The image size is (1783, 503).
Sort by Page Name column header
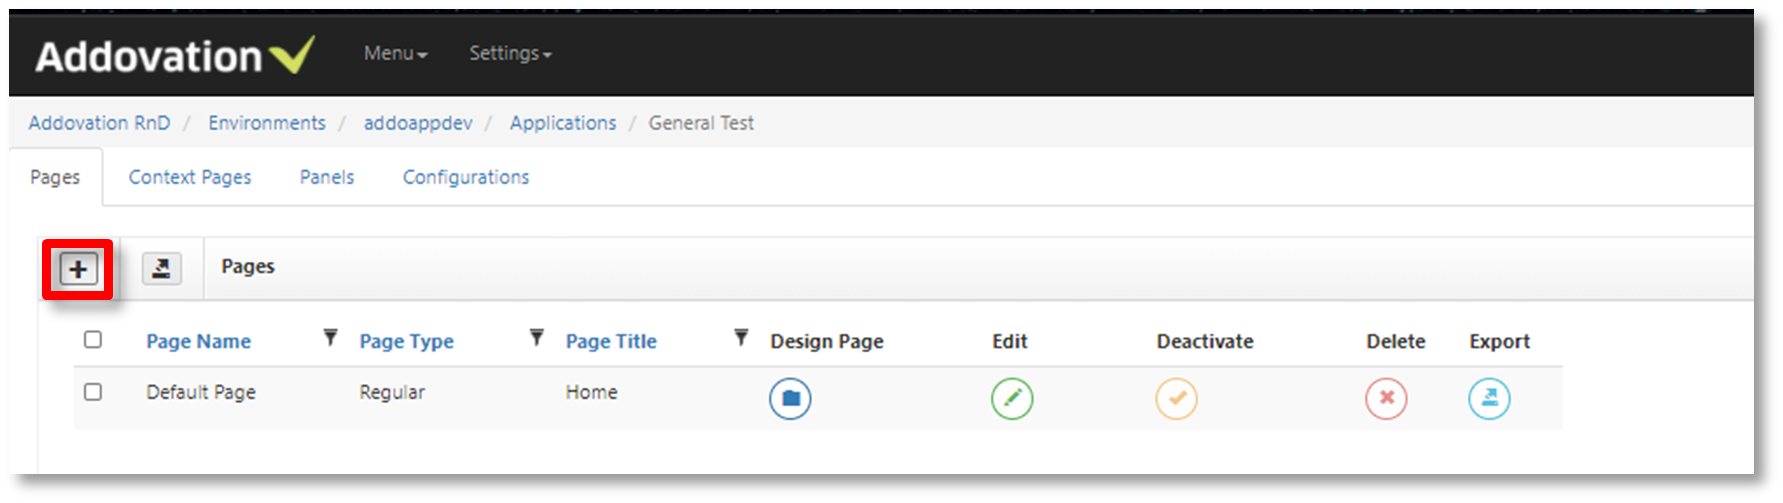pos(199,341)
